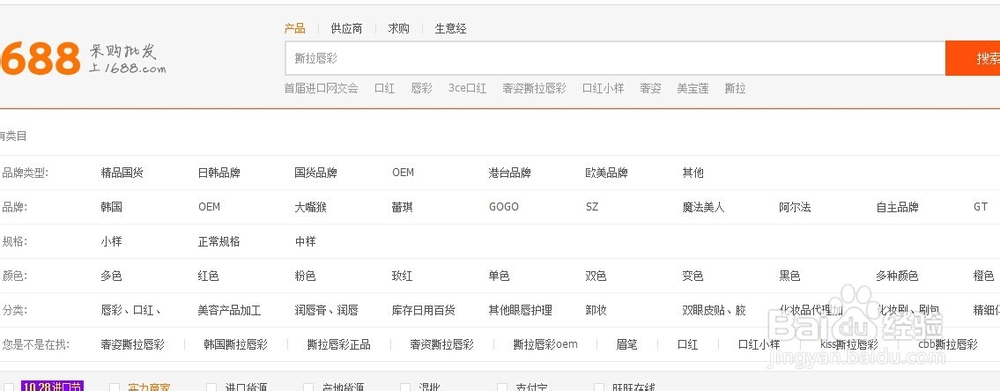Viewport: 1000px width, 391px height.
Task: Switch to the 求购 search tab
Action: tap(399, 29)
